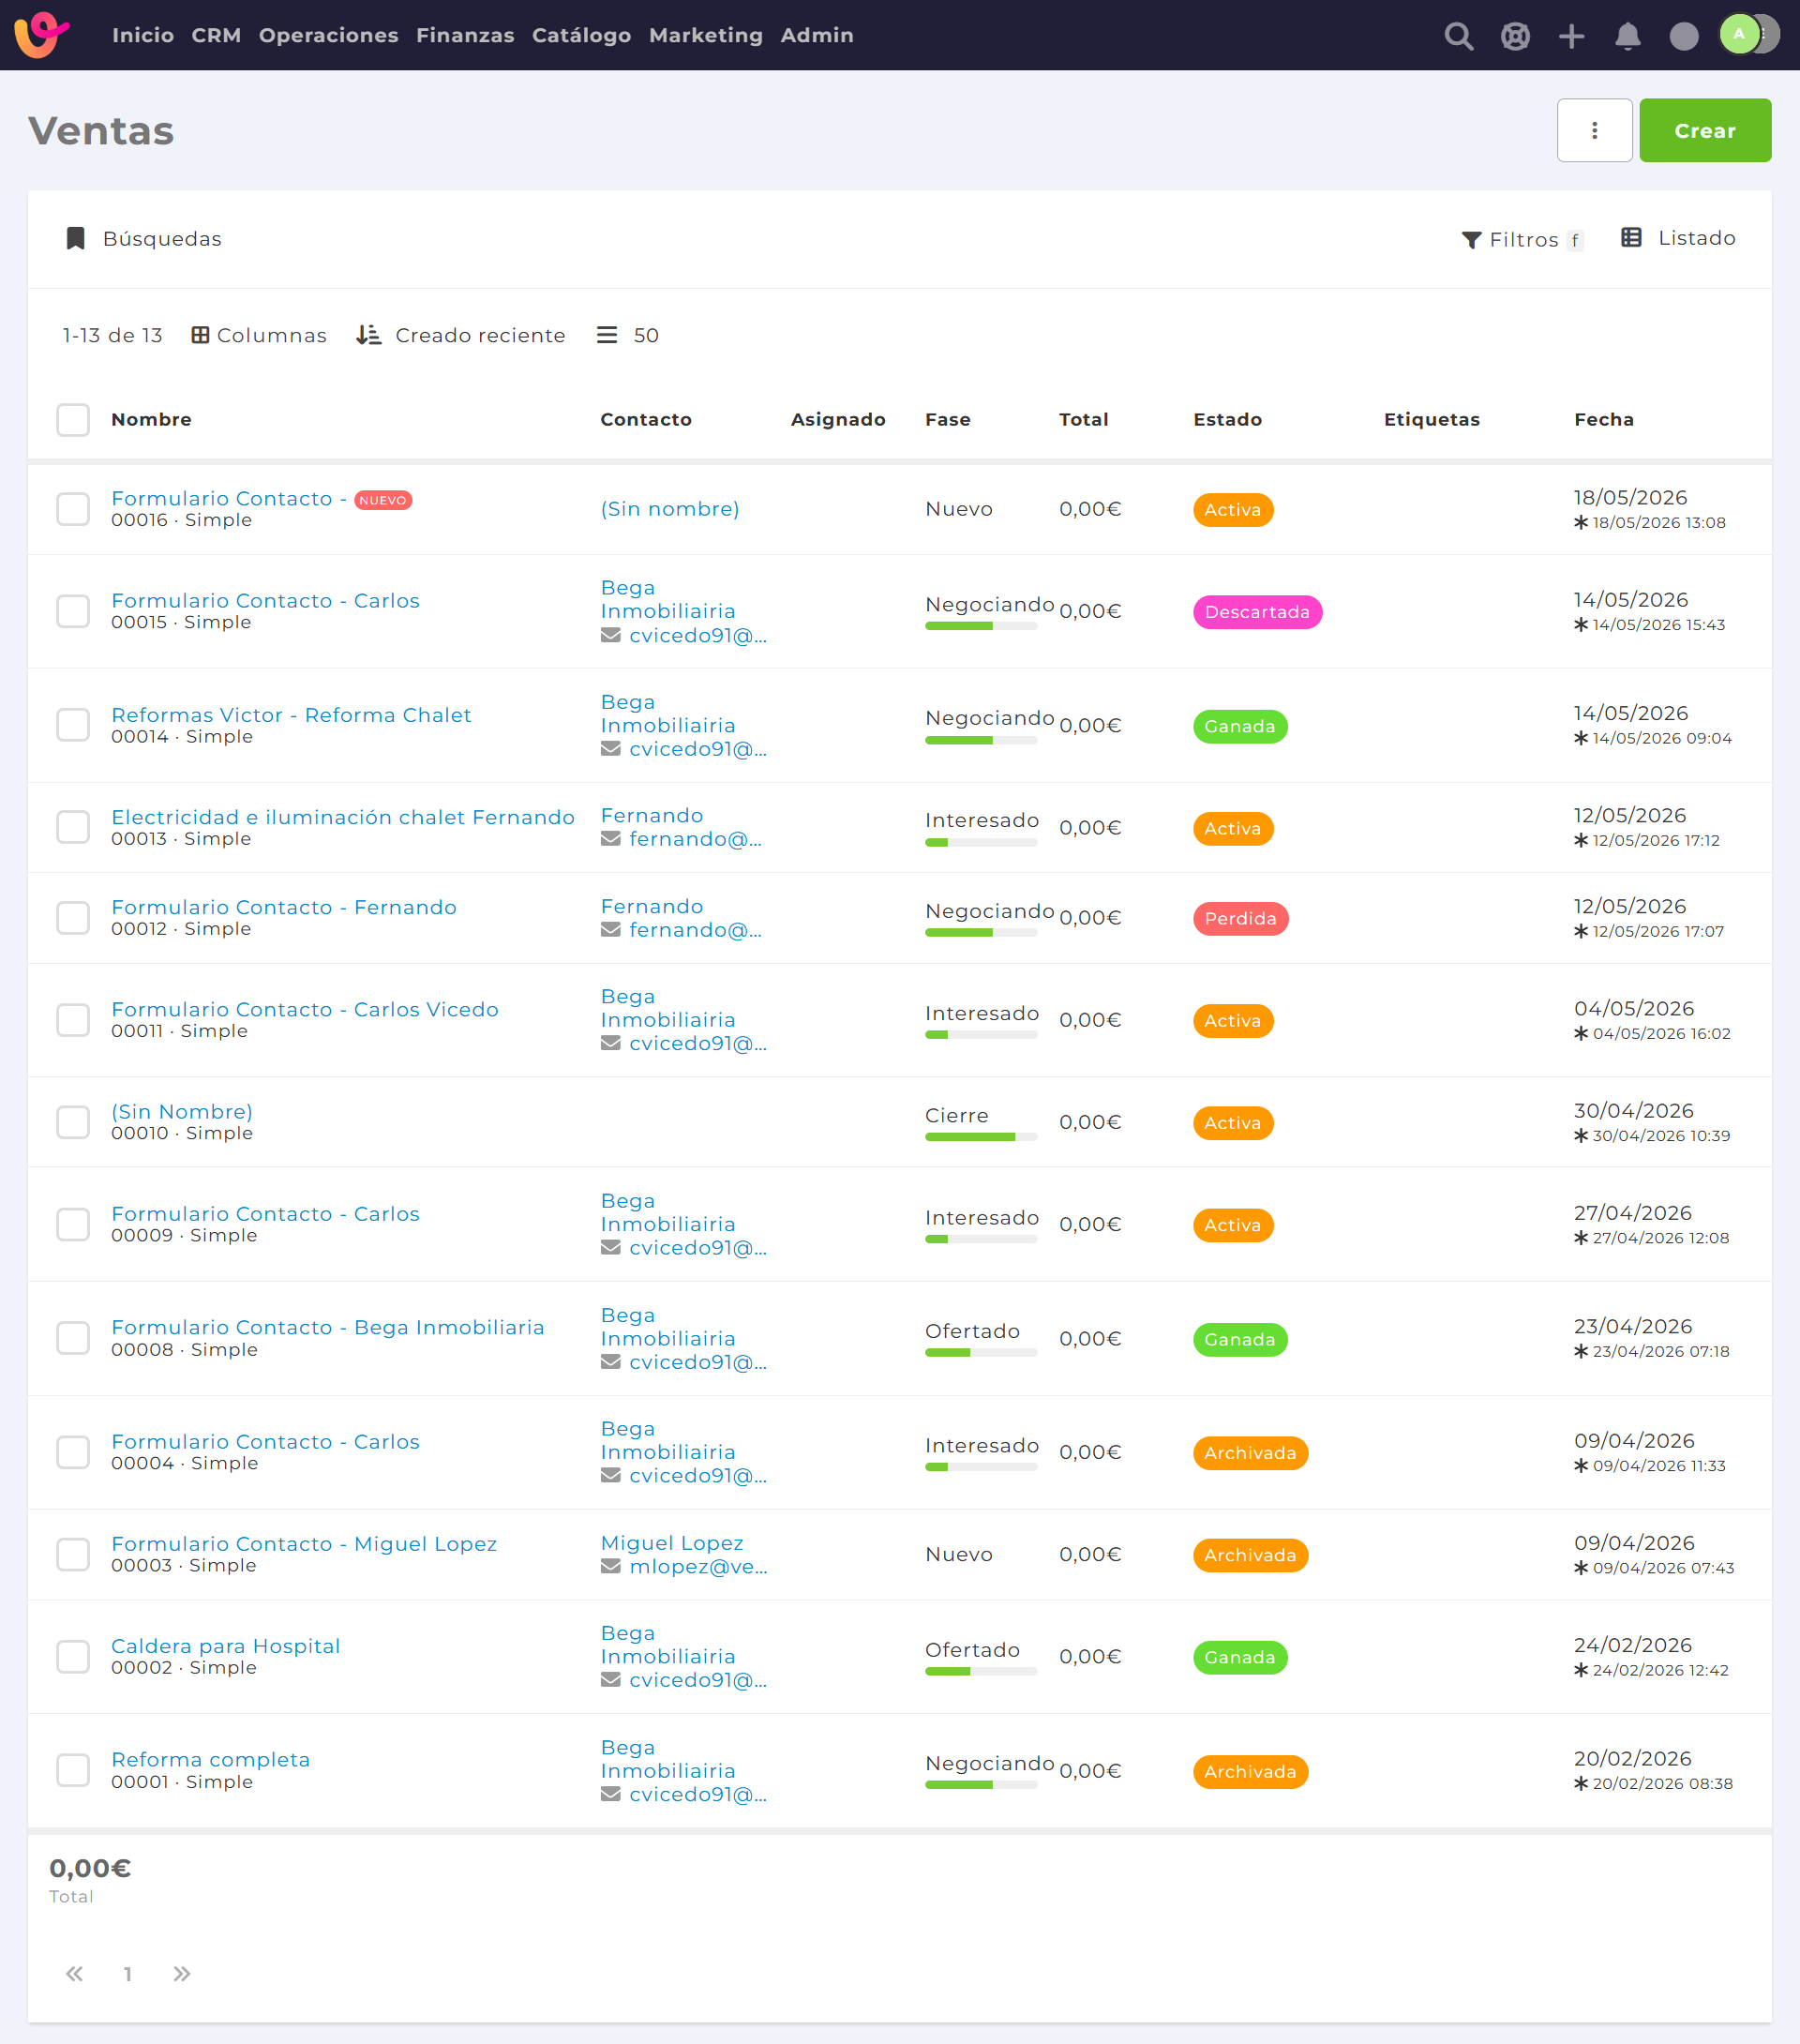Image resolution: width=1800 pixels, height=2044 pixels.
Task: Click Cierre progress bar in row 00010
Action: [x=981, y=1137]
